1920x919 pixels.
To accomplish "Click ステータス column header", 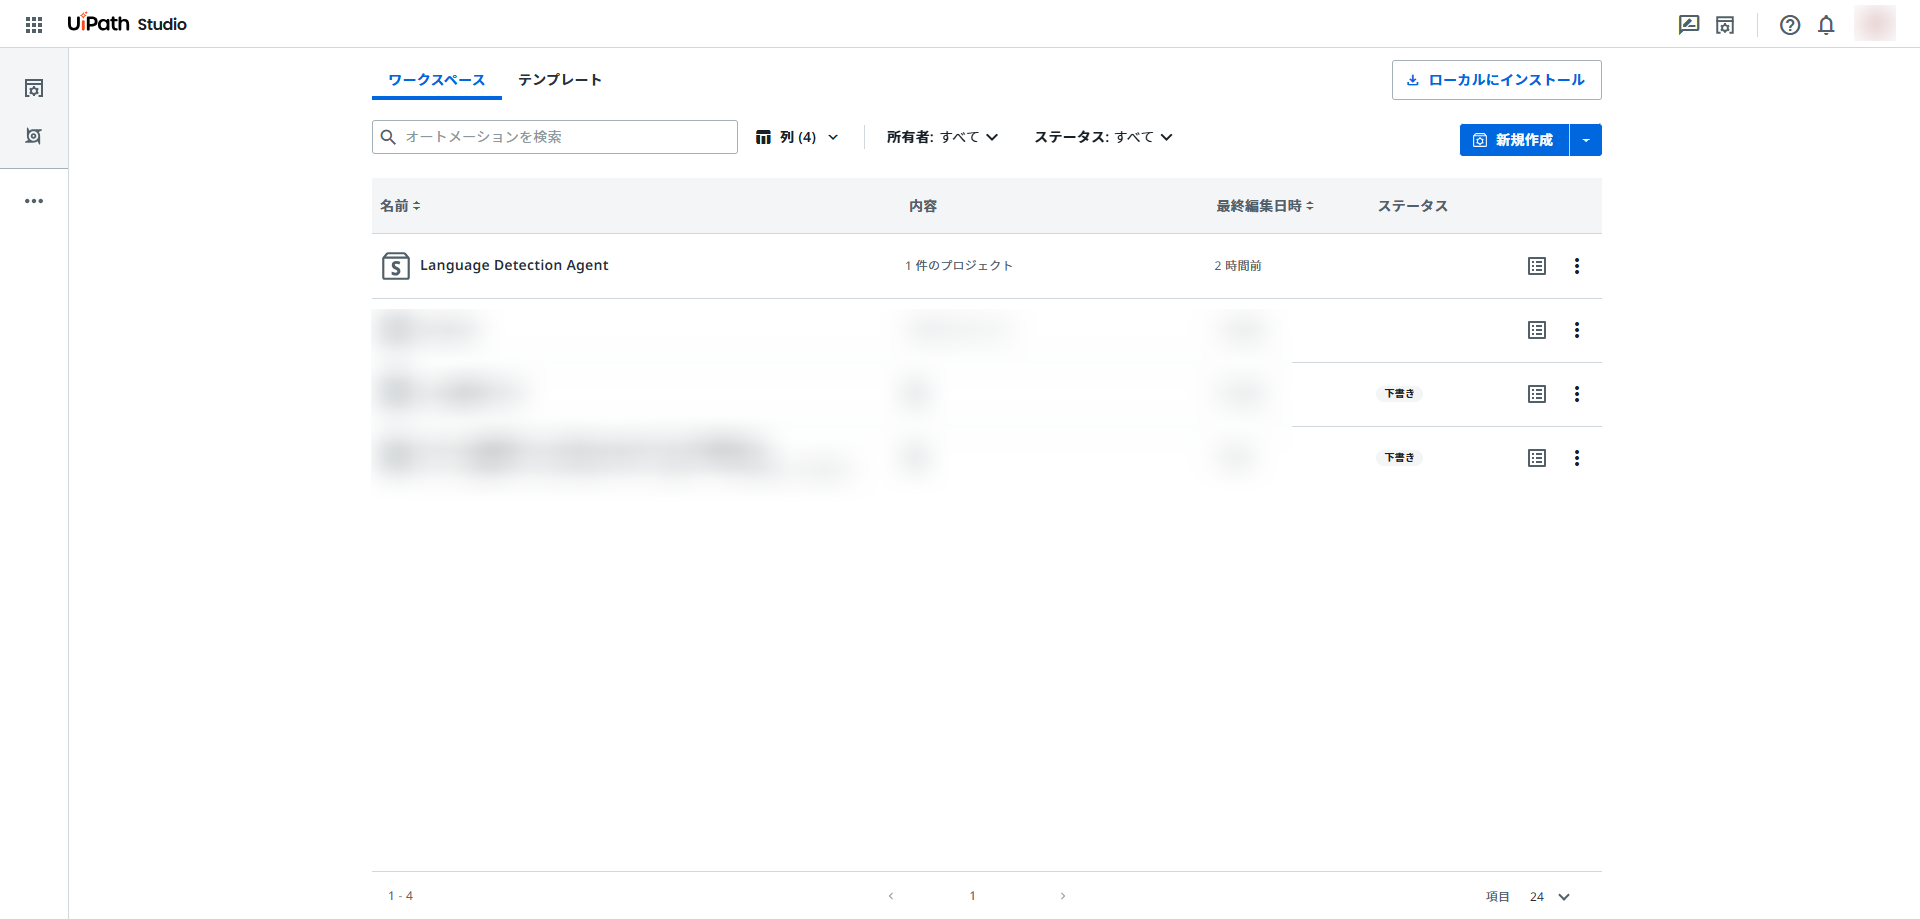I will coord(1413,206).
